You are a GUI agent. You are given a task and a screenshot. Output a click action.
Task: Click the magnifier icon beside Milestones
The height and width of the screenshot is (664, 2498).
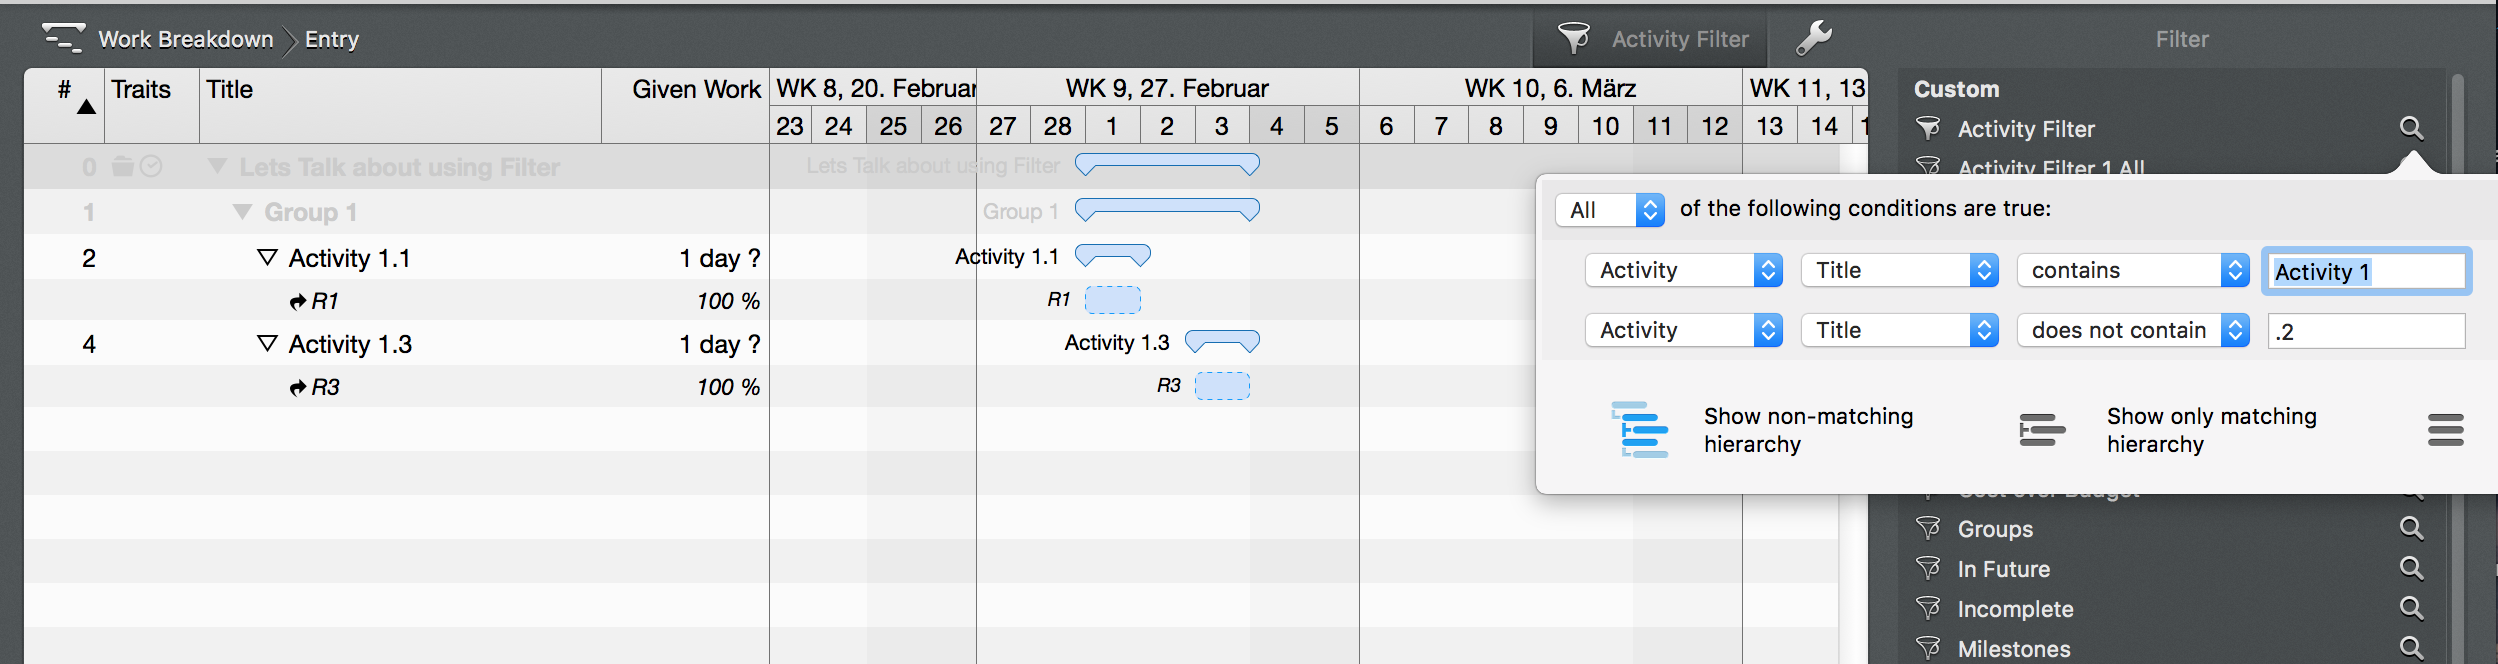pyautogui.click(x=2414, y=648)
